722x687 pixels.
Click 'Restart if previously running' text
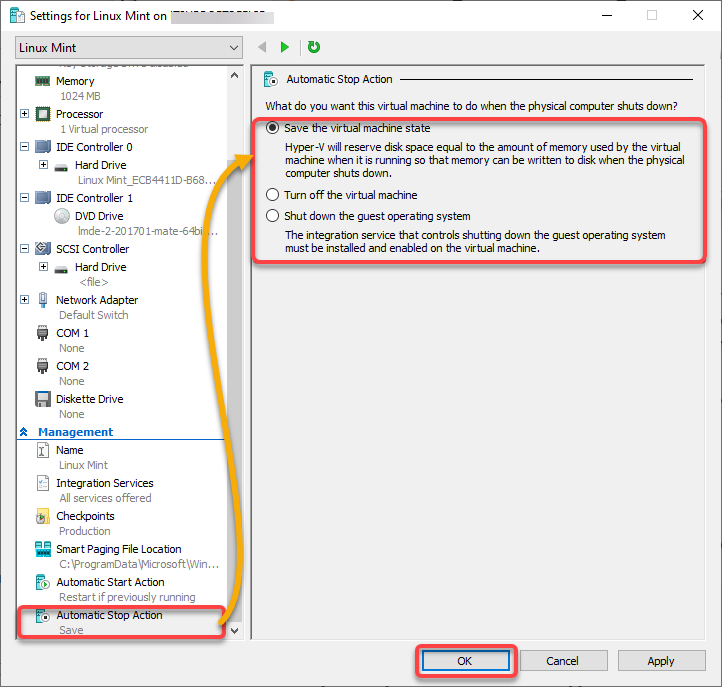127,597
